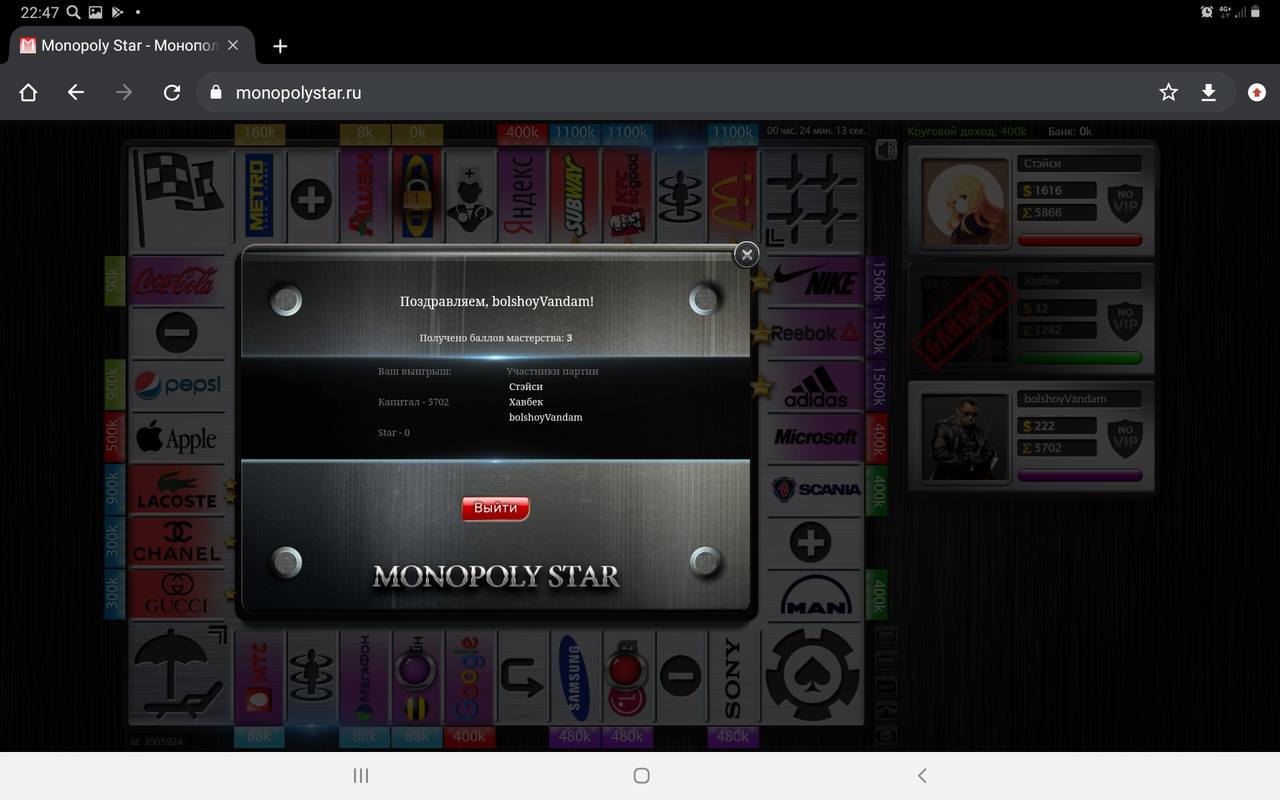The image size is (1280, 800).
Task: Click the NO VIP shield on bolshoyVandam's card
Action: [x=1125, y=437]
